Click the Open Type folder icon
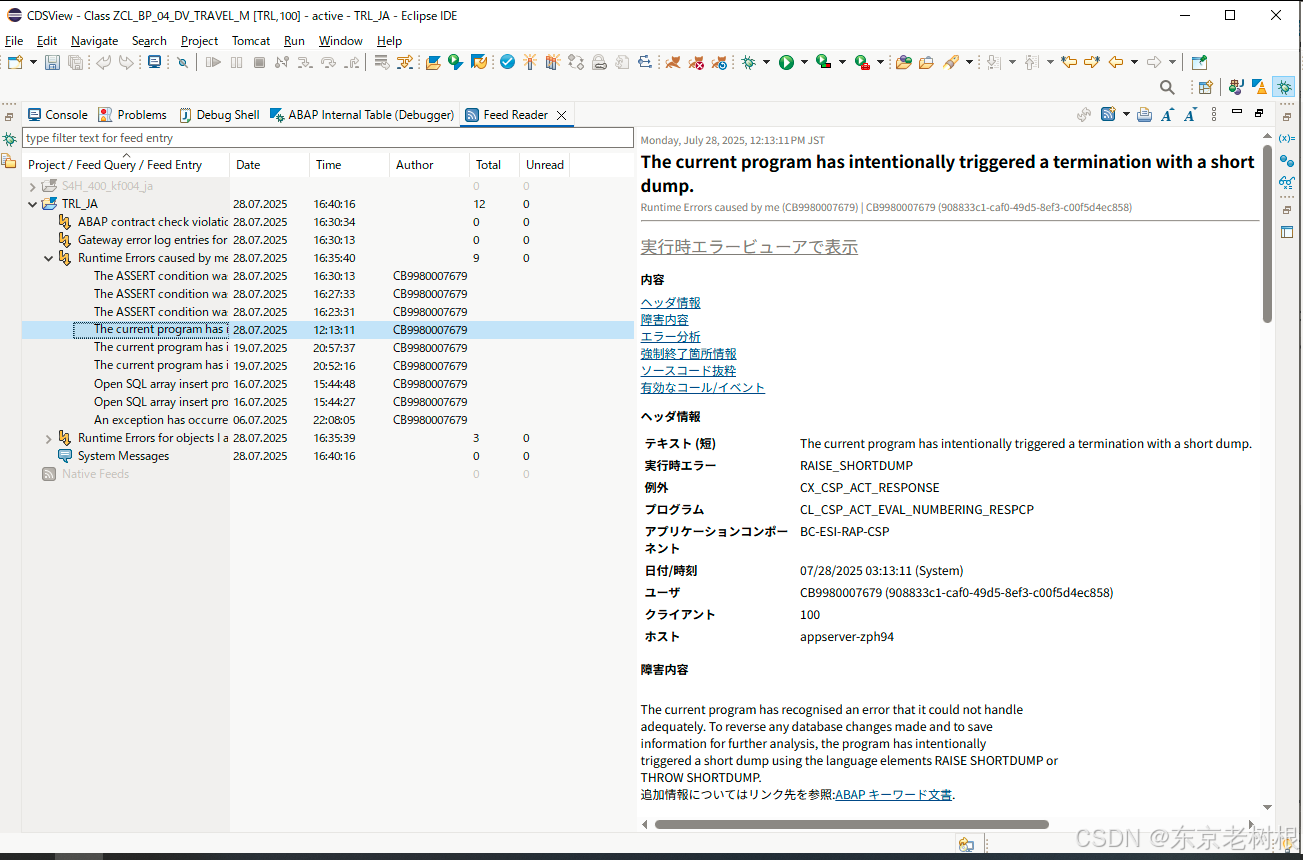This screenshot has height=860, width=1303. tap(904, 62)
